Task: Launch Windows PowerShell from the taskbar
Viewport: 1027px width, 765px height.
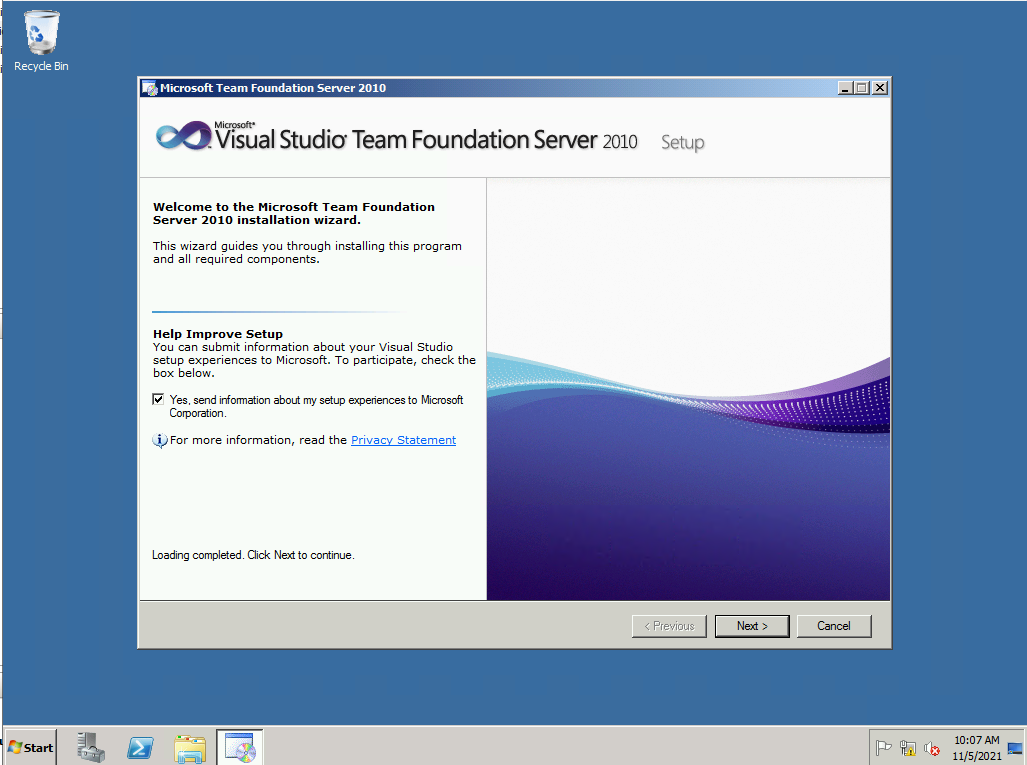Action: 140,747
